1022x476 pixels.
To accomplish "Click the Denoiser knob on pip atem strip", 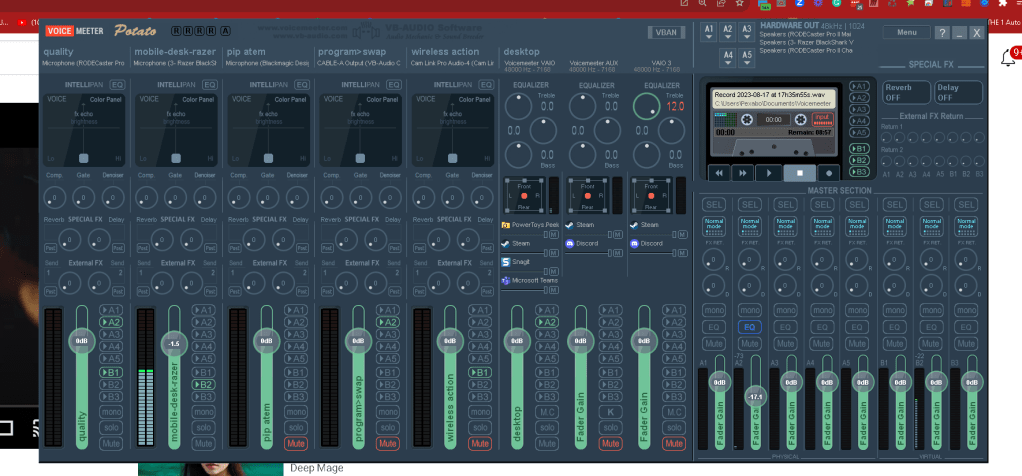I will [x=297, y=198].
